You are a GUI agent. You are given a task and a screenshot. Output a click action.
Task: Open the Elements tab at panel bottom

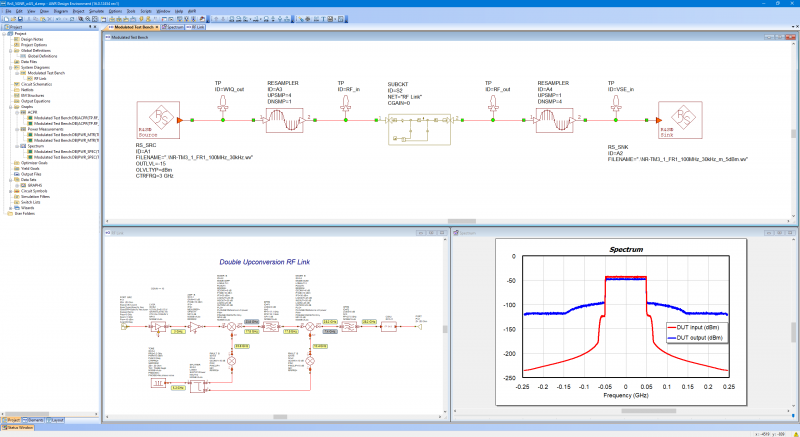click(x=35, y=419)
